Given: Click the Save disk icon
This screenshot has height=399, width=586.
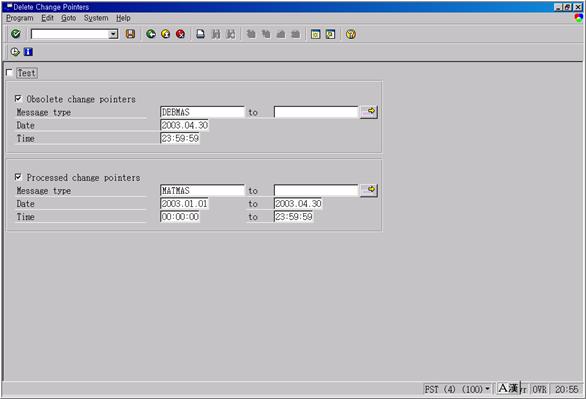Looking at the screenshot, I should tap(130, 34).
